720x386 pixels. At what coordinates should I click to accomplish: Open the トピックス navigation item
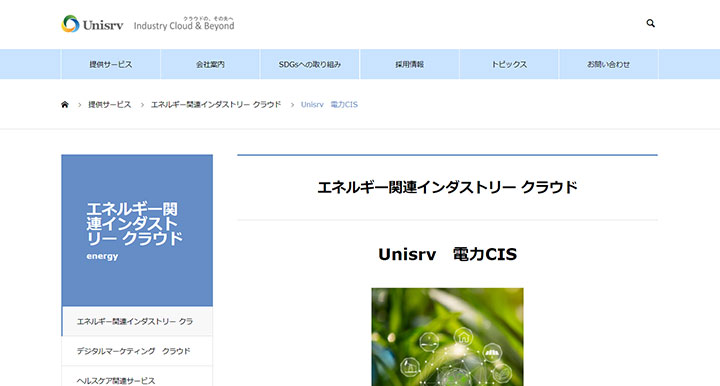point(509,64)
